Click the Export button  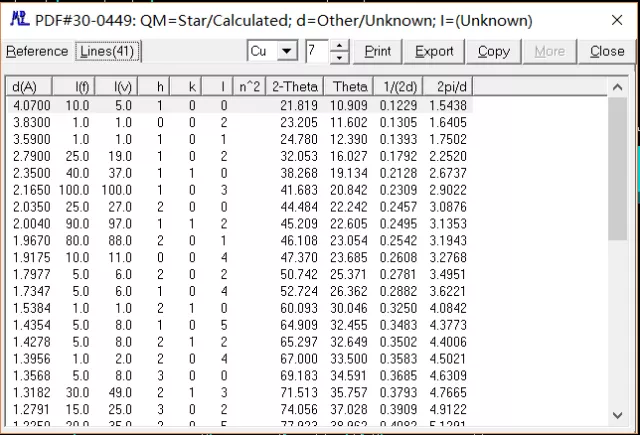click(x=434, y=51)
